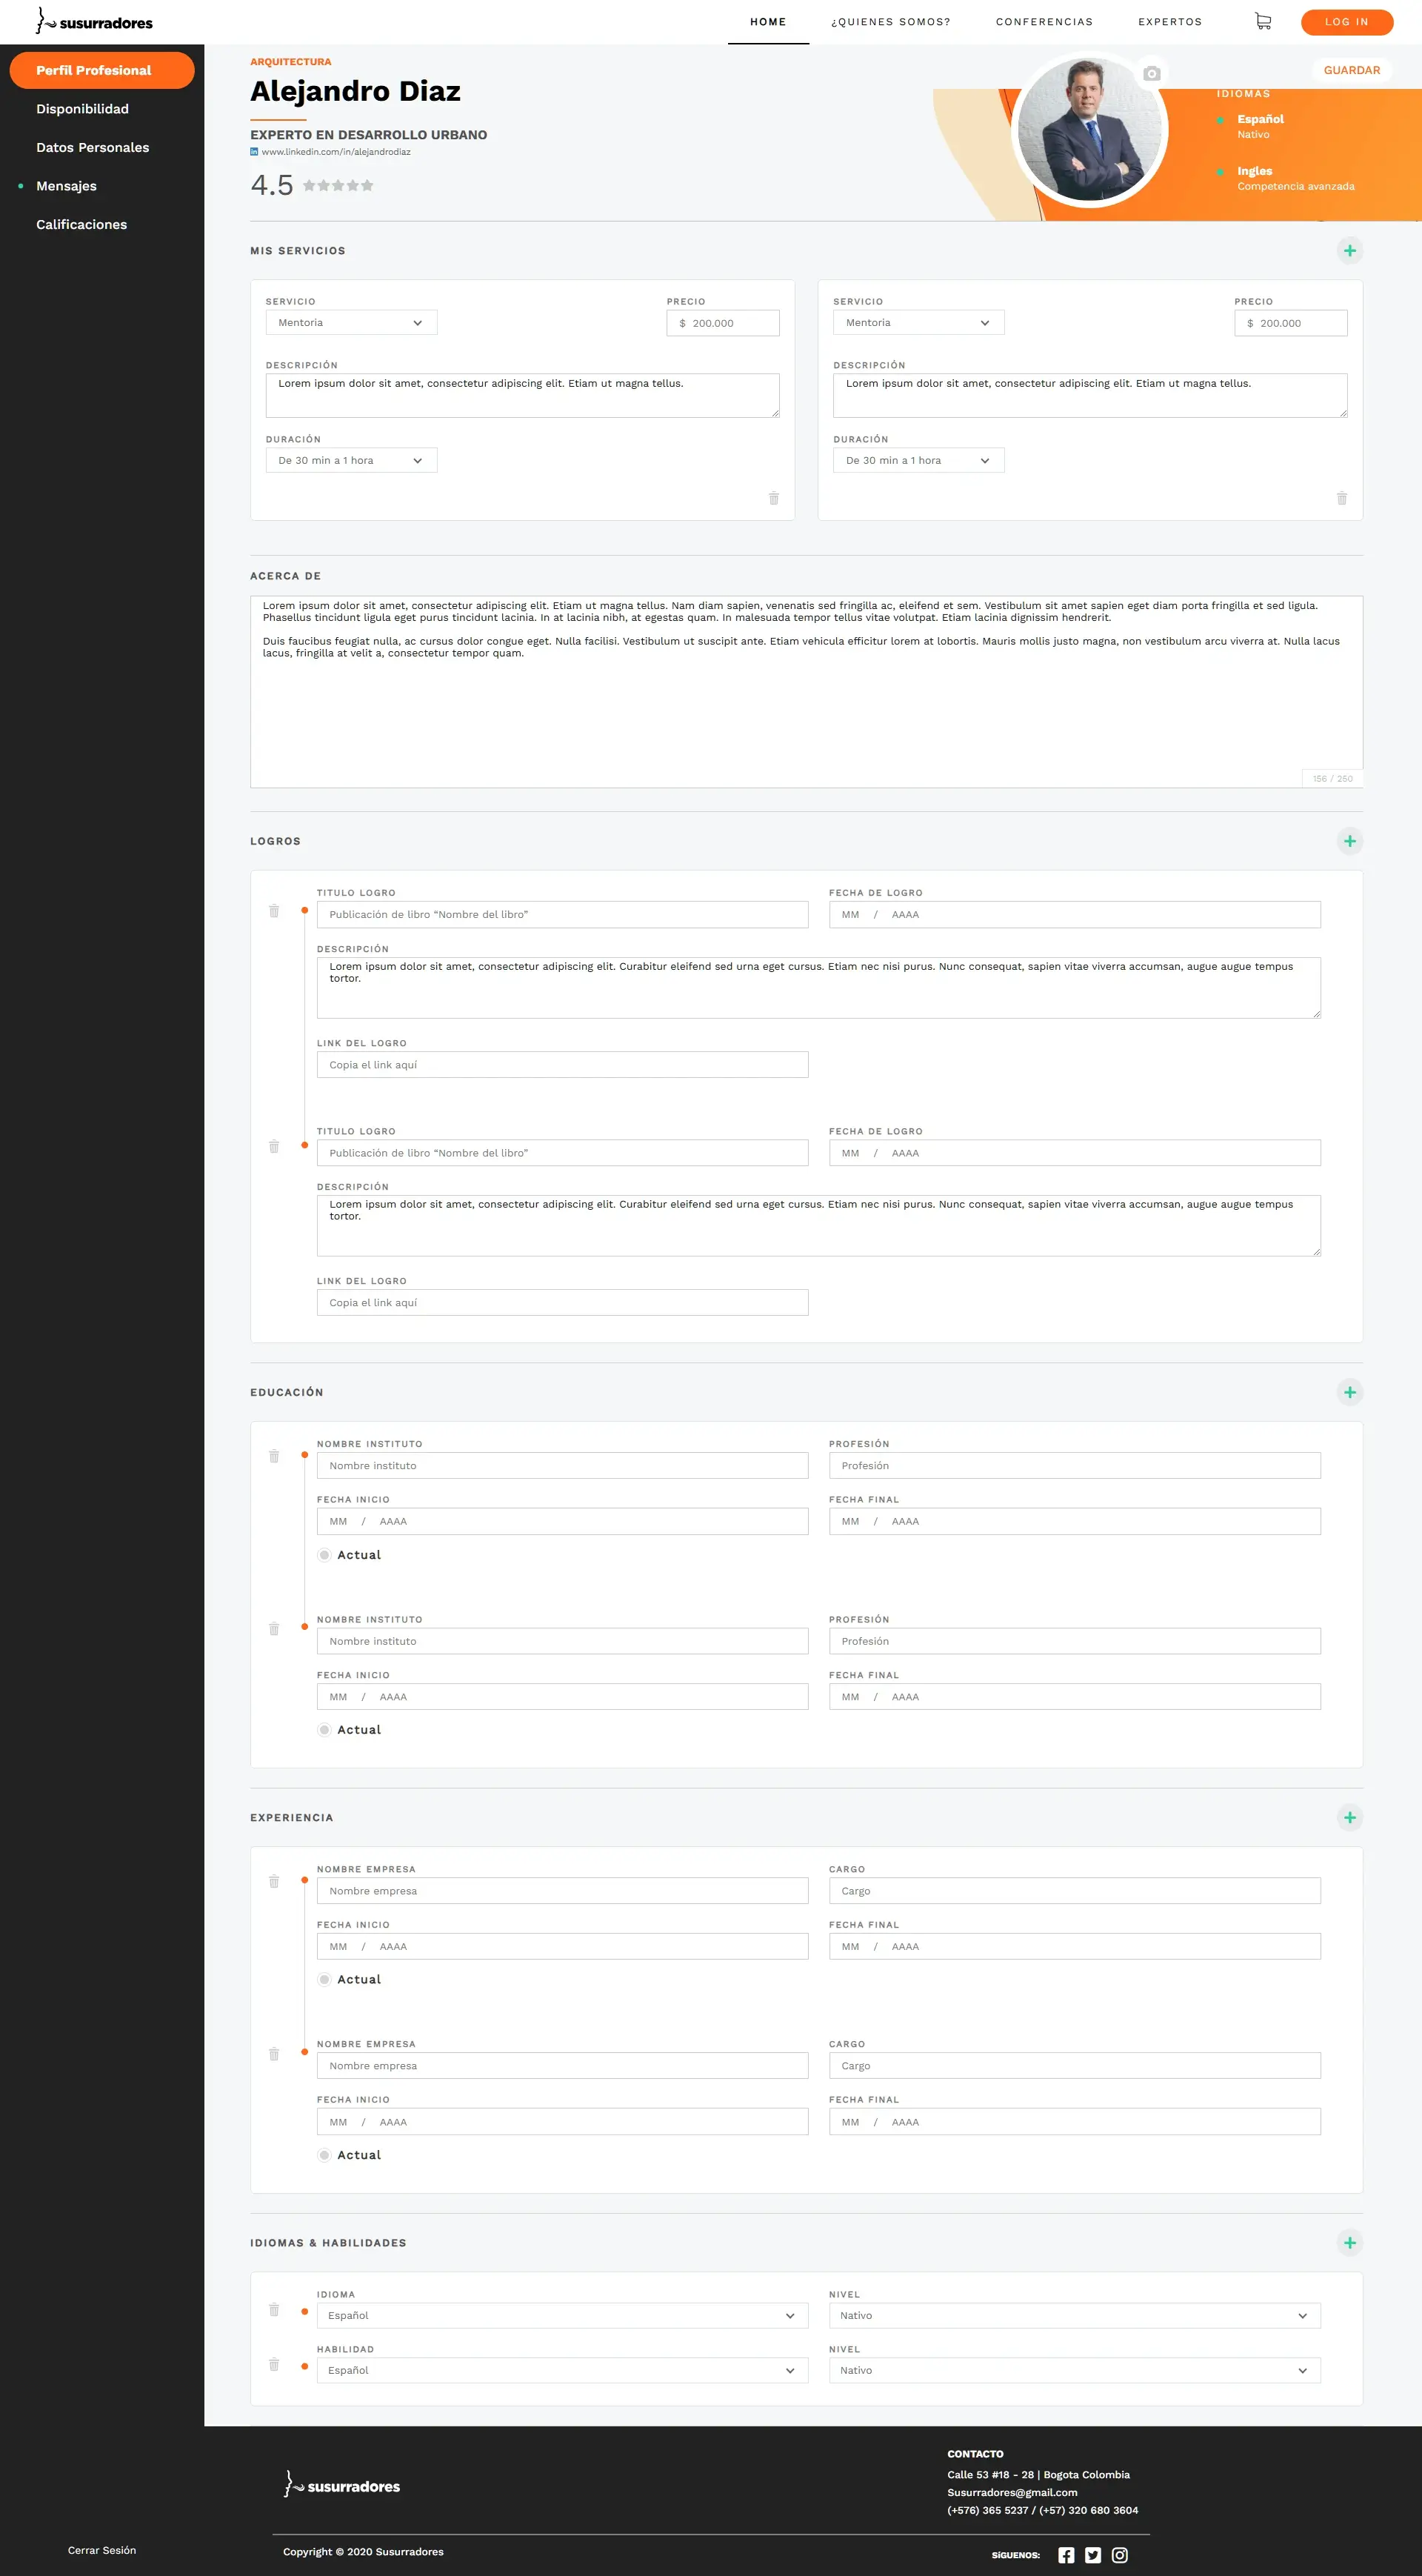Click the Precio field in first service card
Screen dimensions: 1422x2576
(x=723, y=323)
